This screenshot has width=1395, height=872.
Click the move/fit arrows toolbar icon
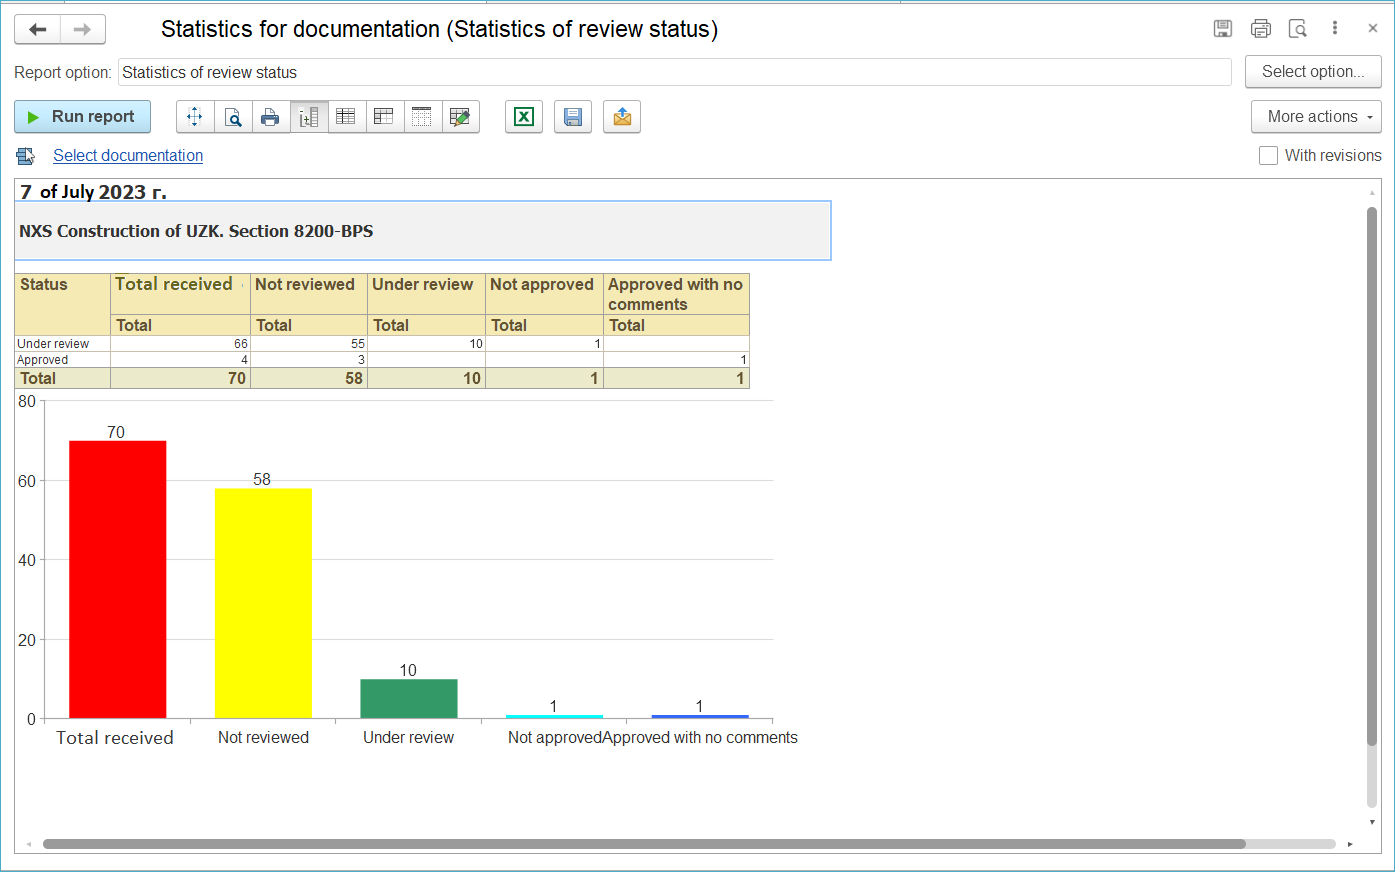pos(195,117)
